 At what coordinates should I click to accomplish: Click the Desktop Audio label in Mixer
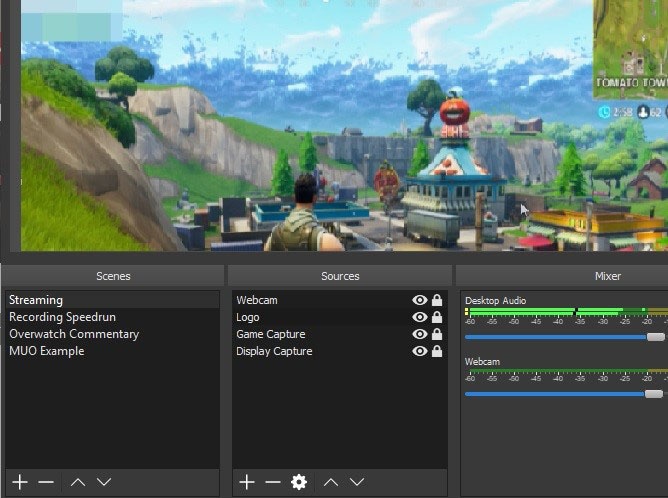pyautogui.click(x=495, y=301)
